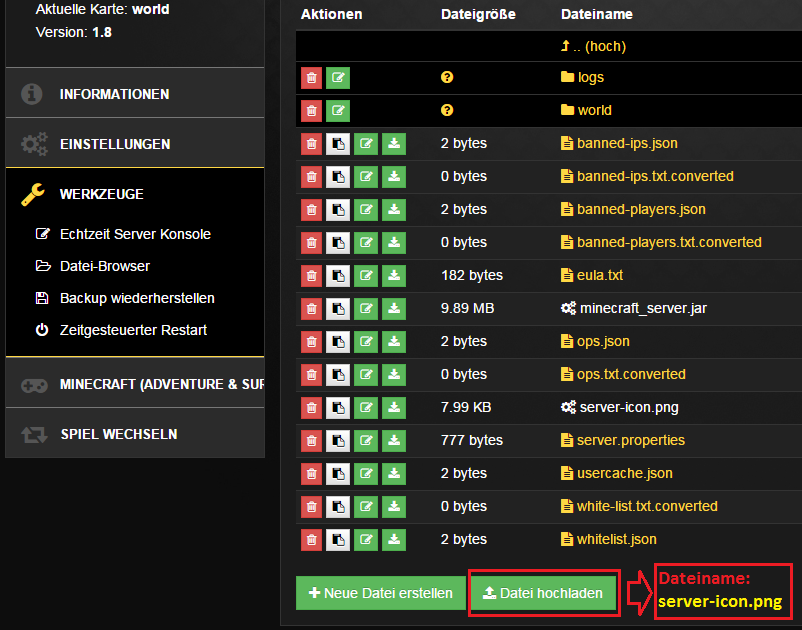
Task: Click the 777 bytes size value
Action: click(x=472, y=440)
